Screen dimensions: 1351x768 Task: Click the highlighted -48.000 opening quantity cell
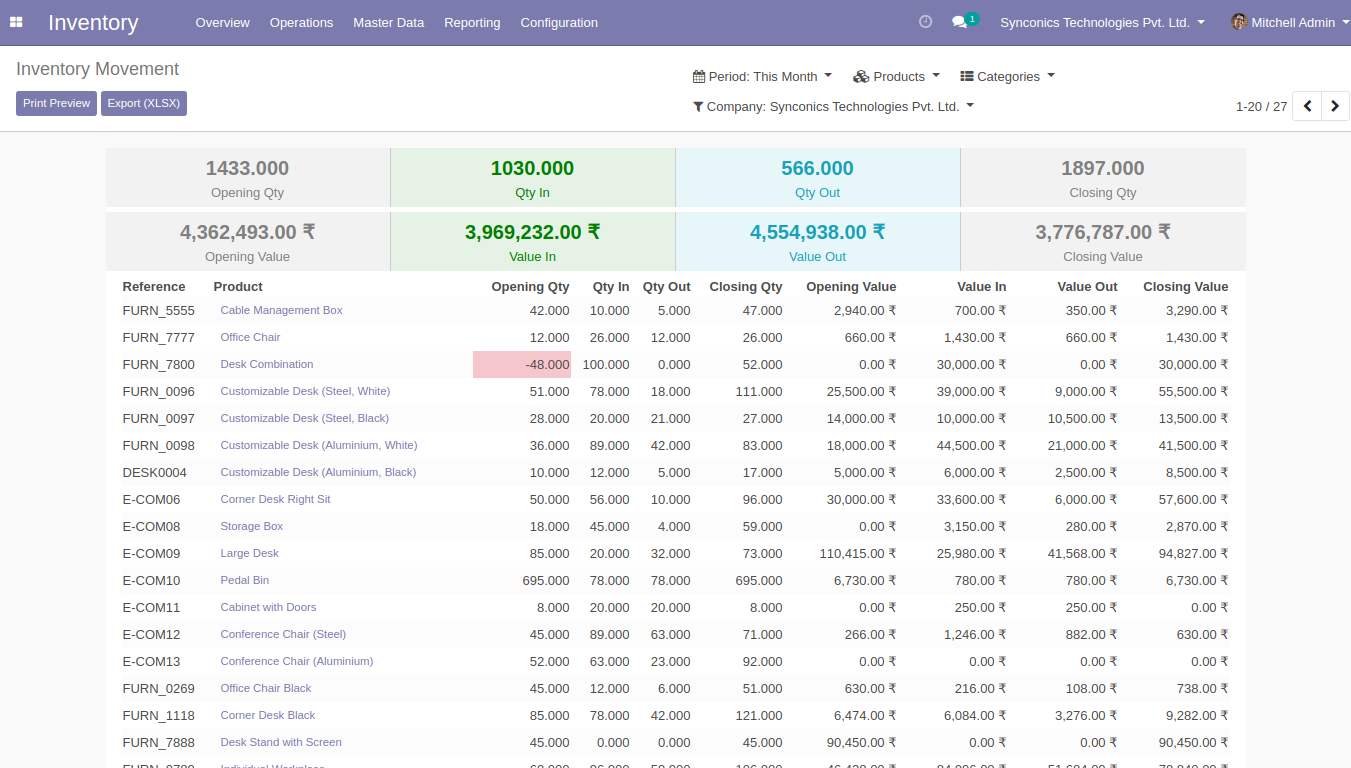(x=522, y=365)
